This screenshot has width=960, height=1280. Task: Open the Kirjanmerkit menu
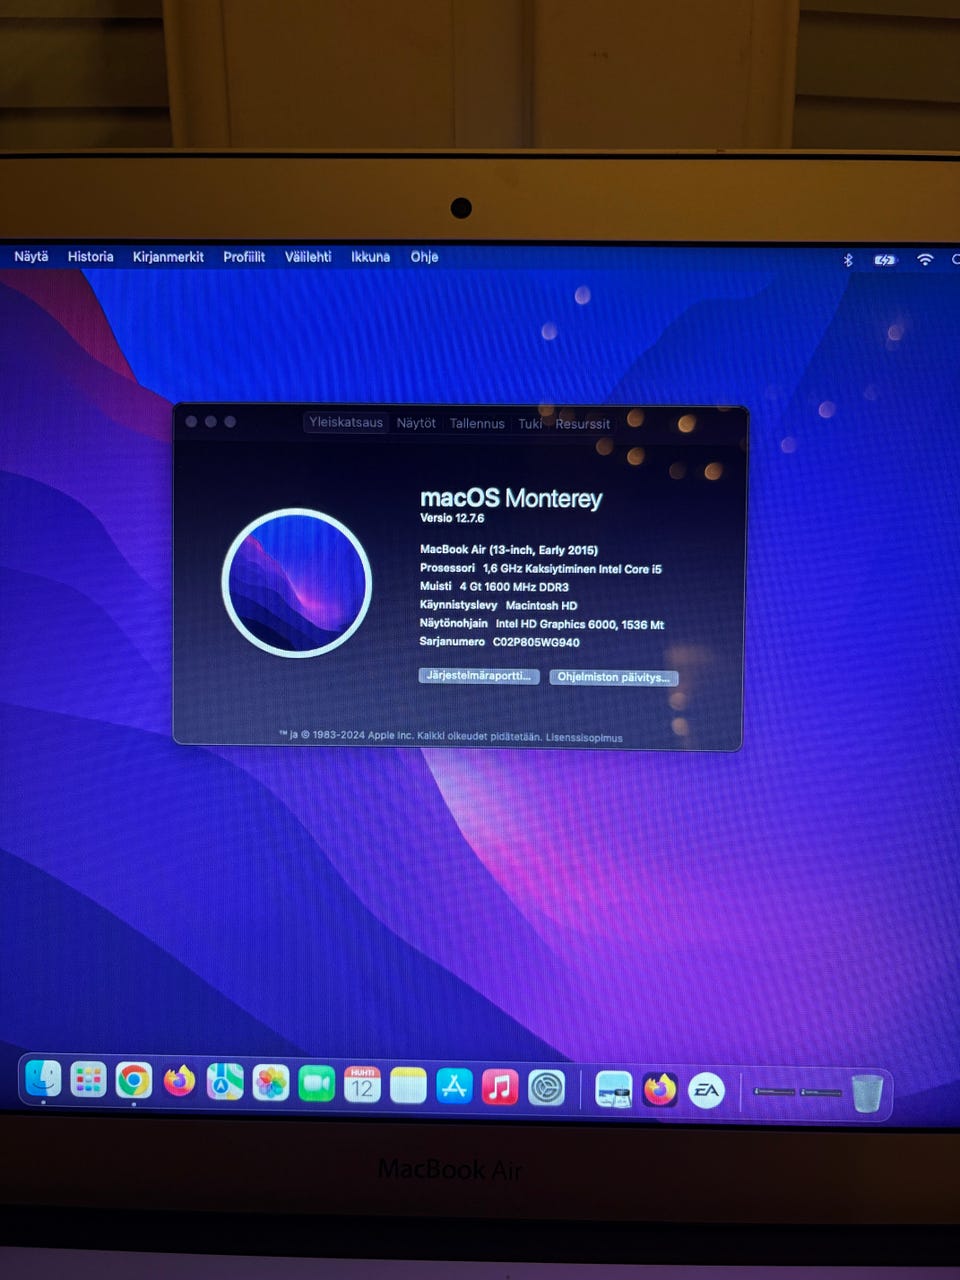[x=168, y=257]
